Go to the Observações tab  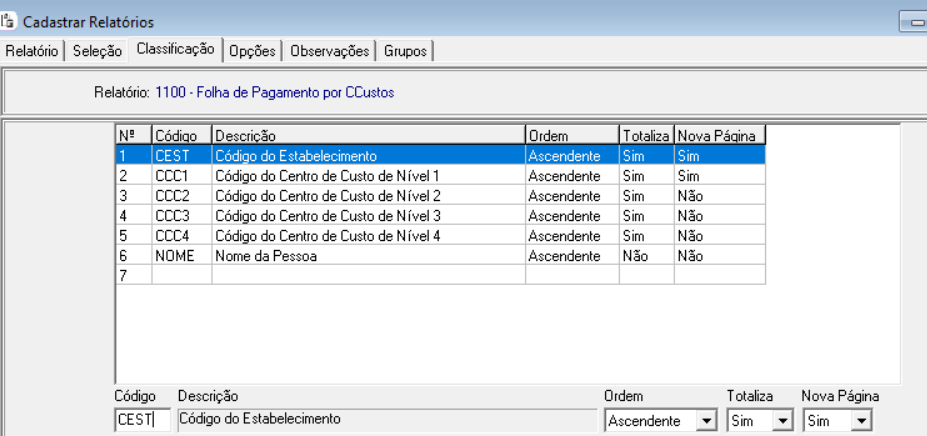pos(329,51)
